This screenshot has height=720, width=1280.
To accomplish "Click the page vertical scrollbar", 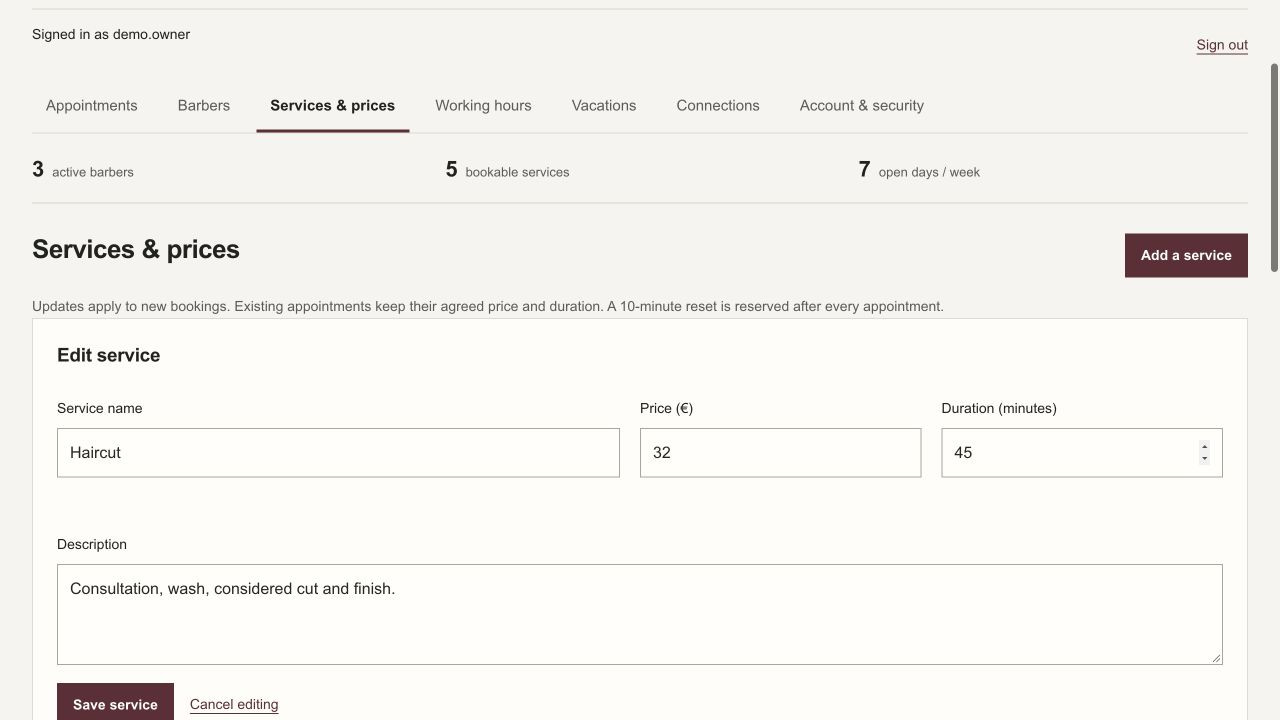I will coord(1274,168).
